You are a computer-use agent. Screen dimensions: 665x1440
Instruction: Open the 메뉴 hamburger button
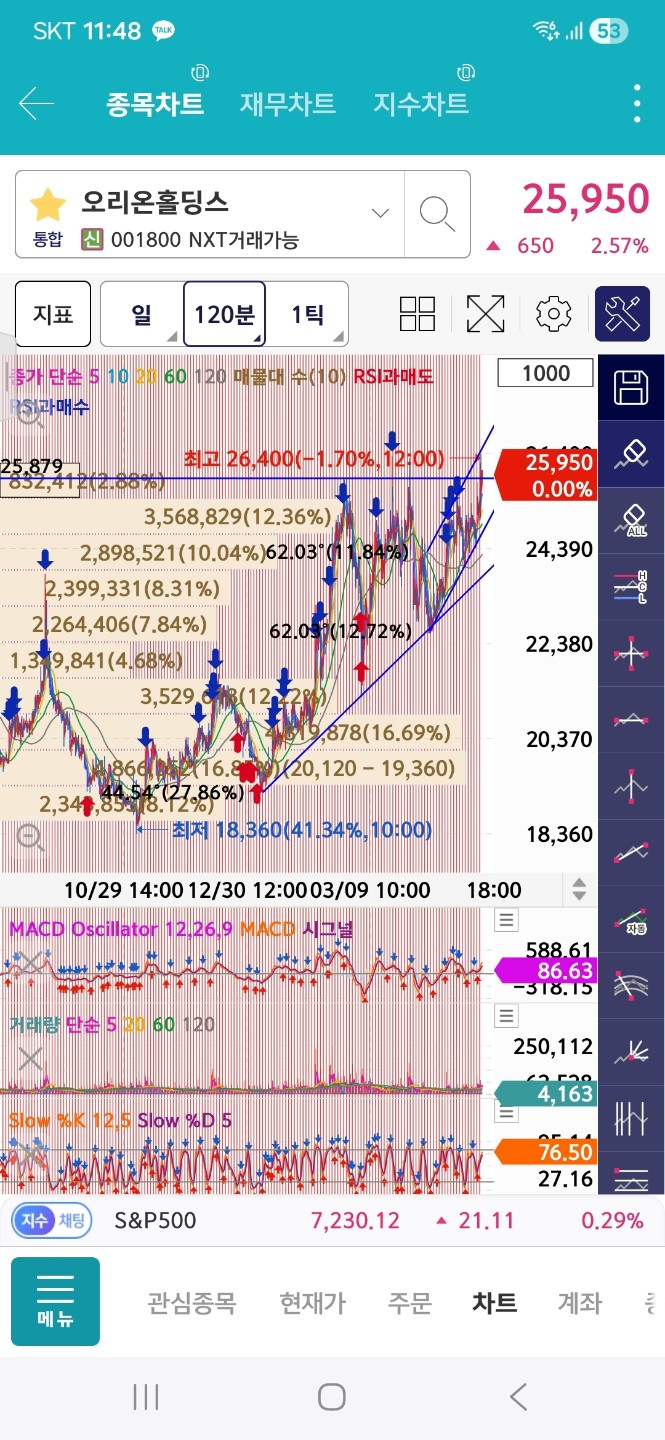click(x=55, y=1301)
